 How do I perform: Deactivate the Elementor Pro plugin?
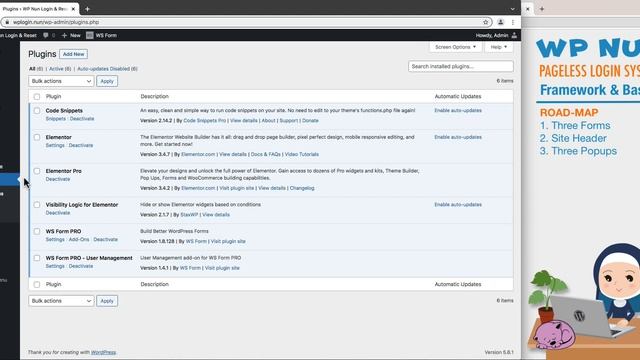[x=58, y=179]
